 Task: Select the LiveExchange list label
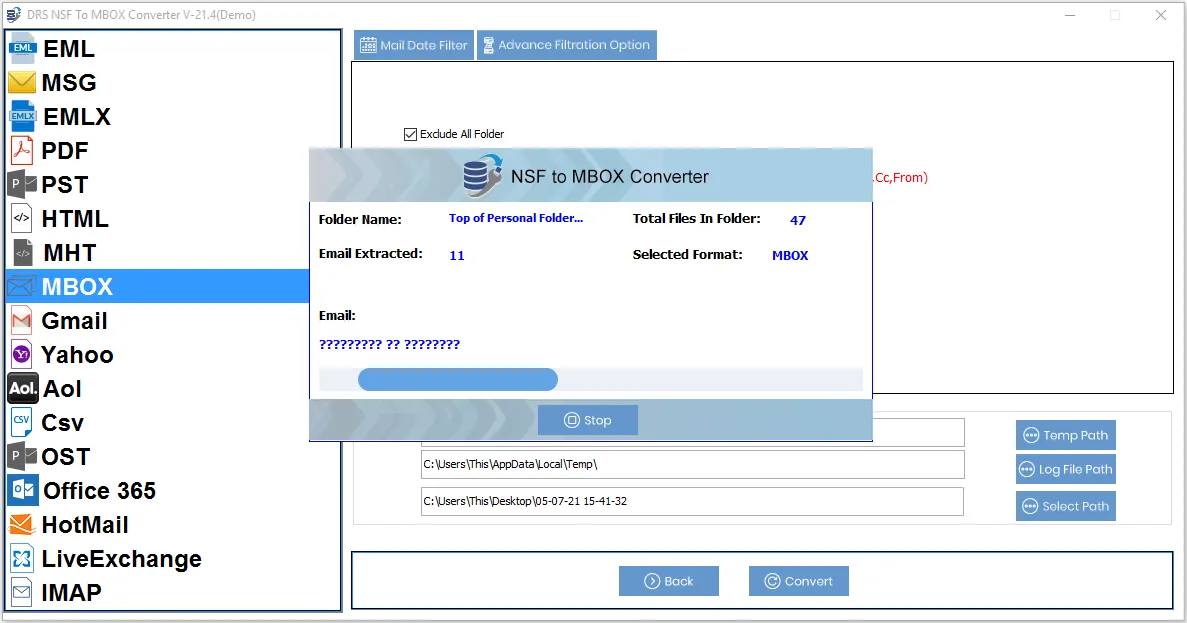pos(121,559)
